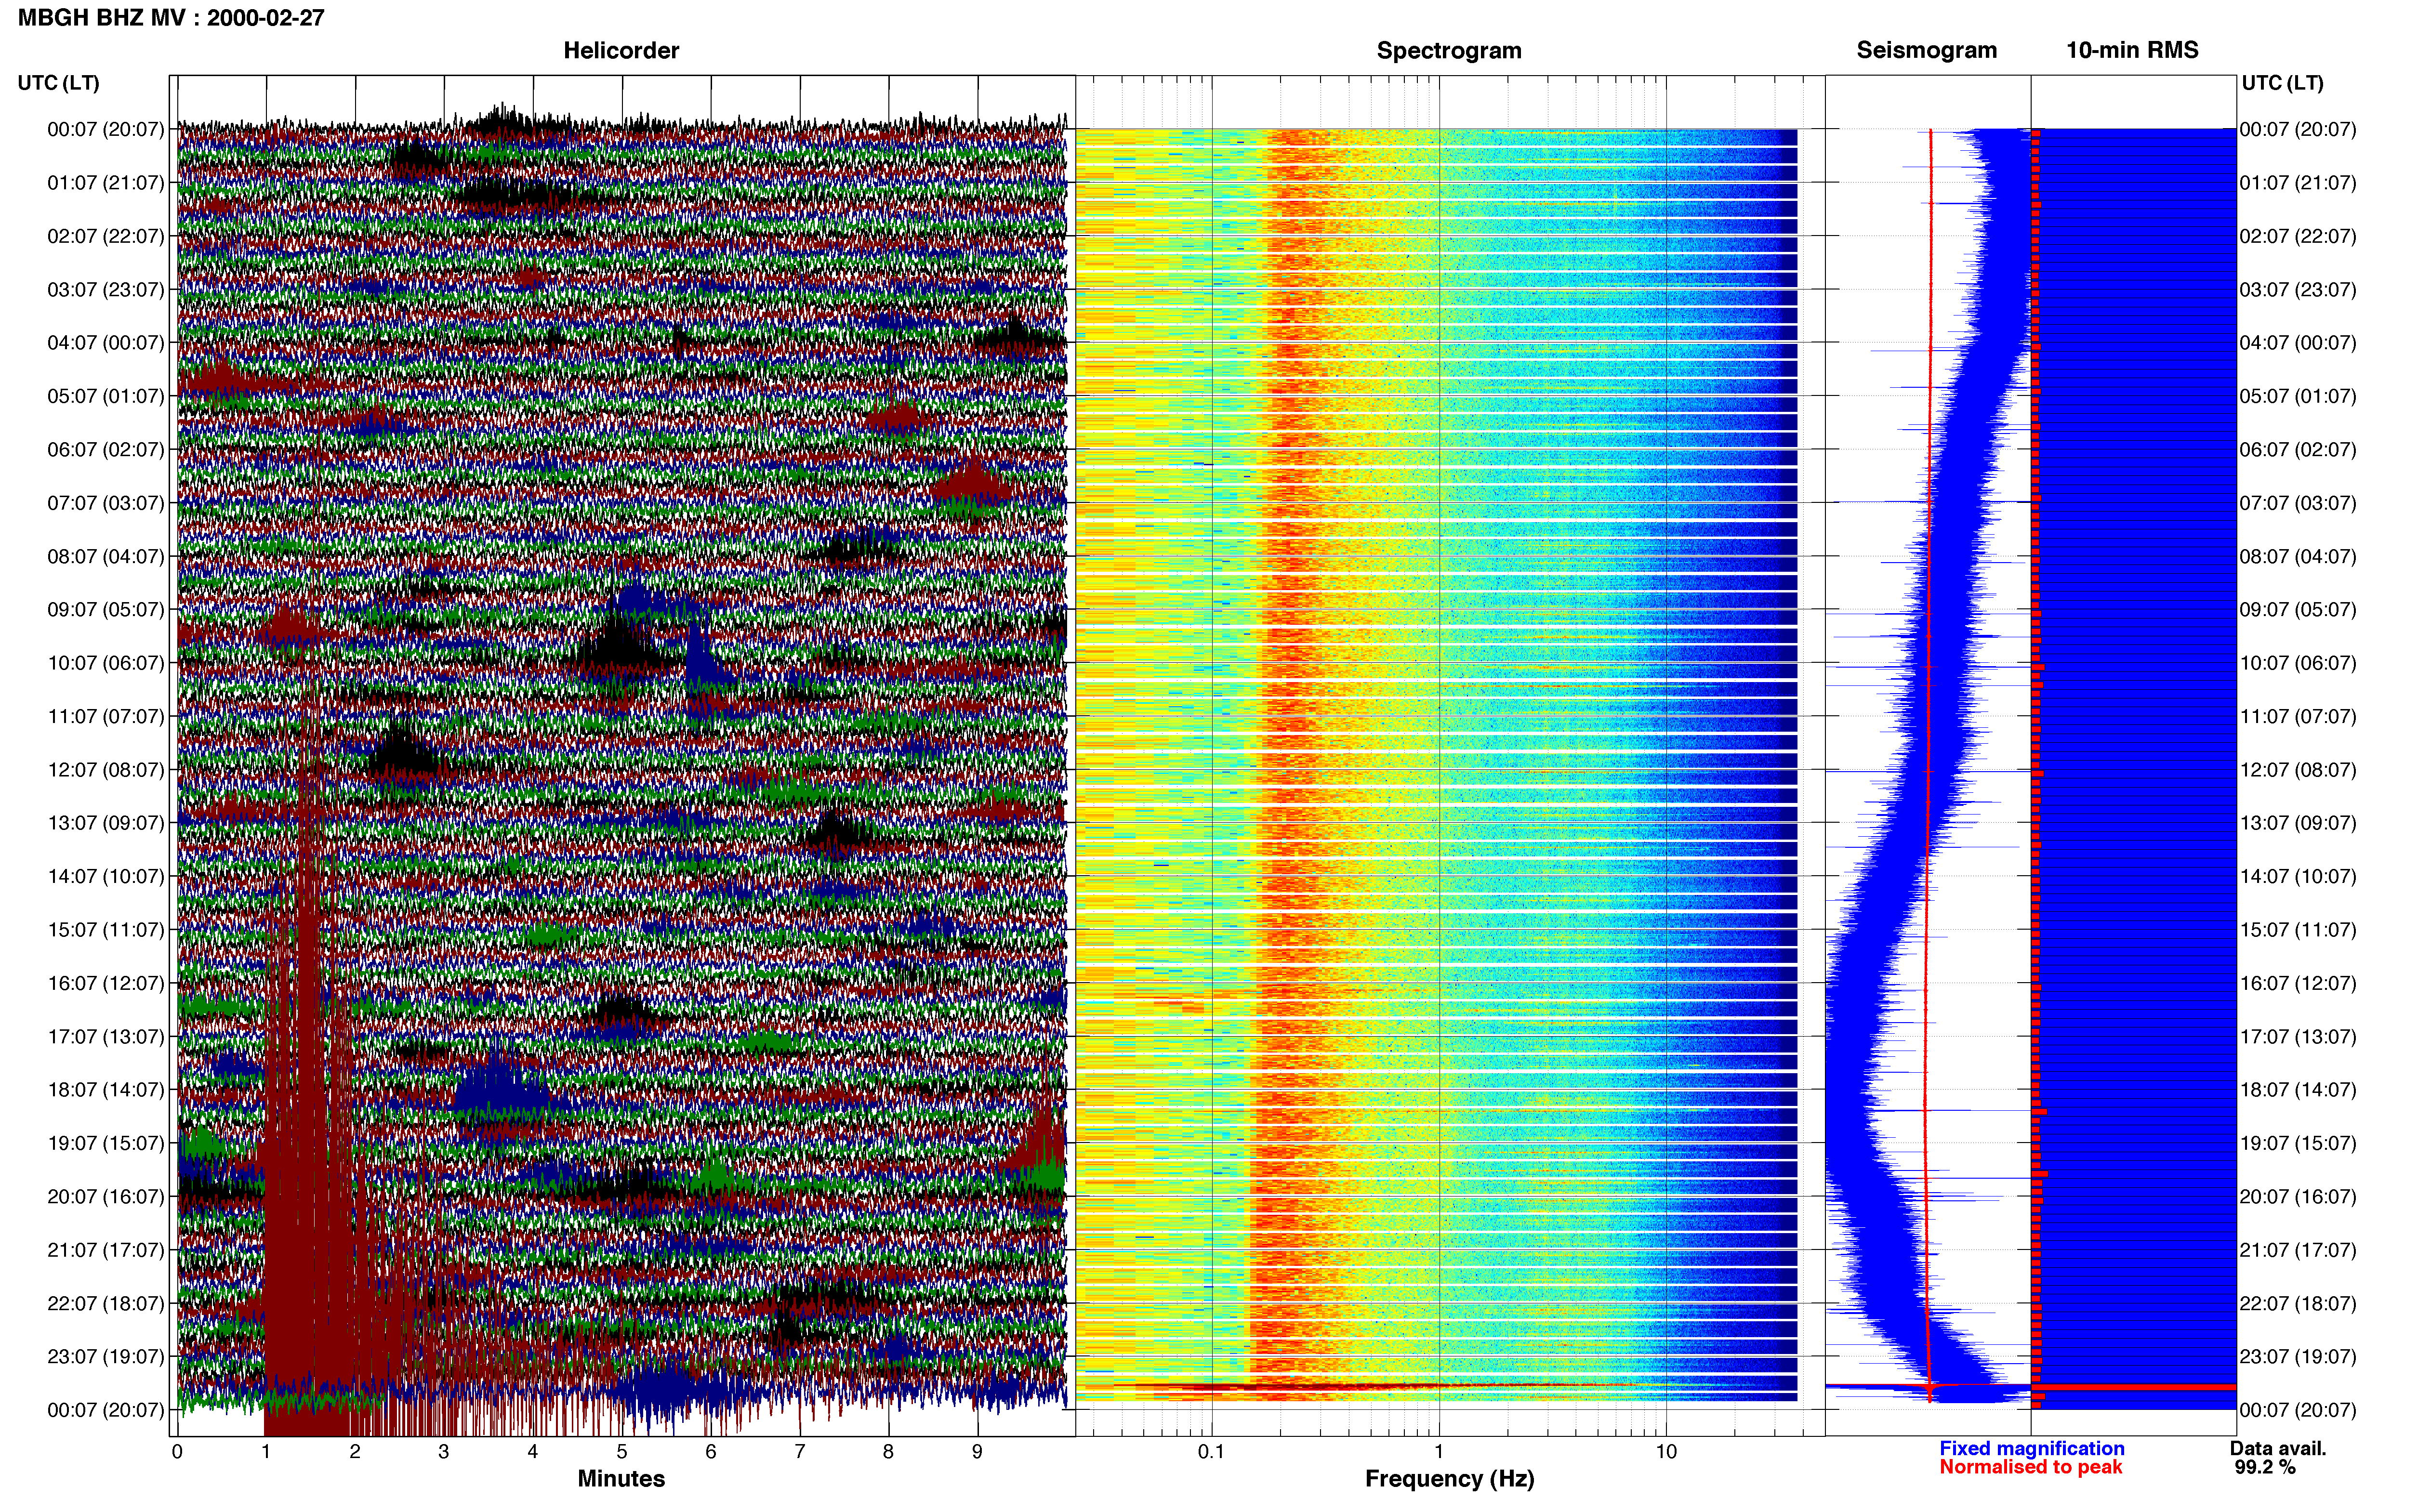Click the dark red spectrogram stripe near 23:37
The height and width of the screenshot is (1512, 2418).
[x=1436, y=1387]
